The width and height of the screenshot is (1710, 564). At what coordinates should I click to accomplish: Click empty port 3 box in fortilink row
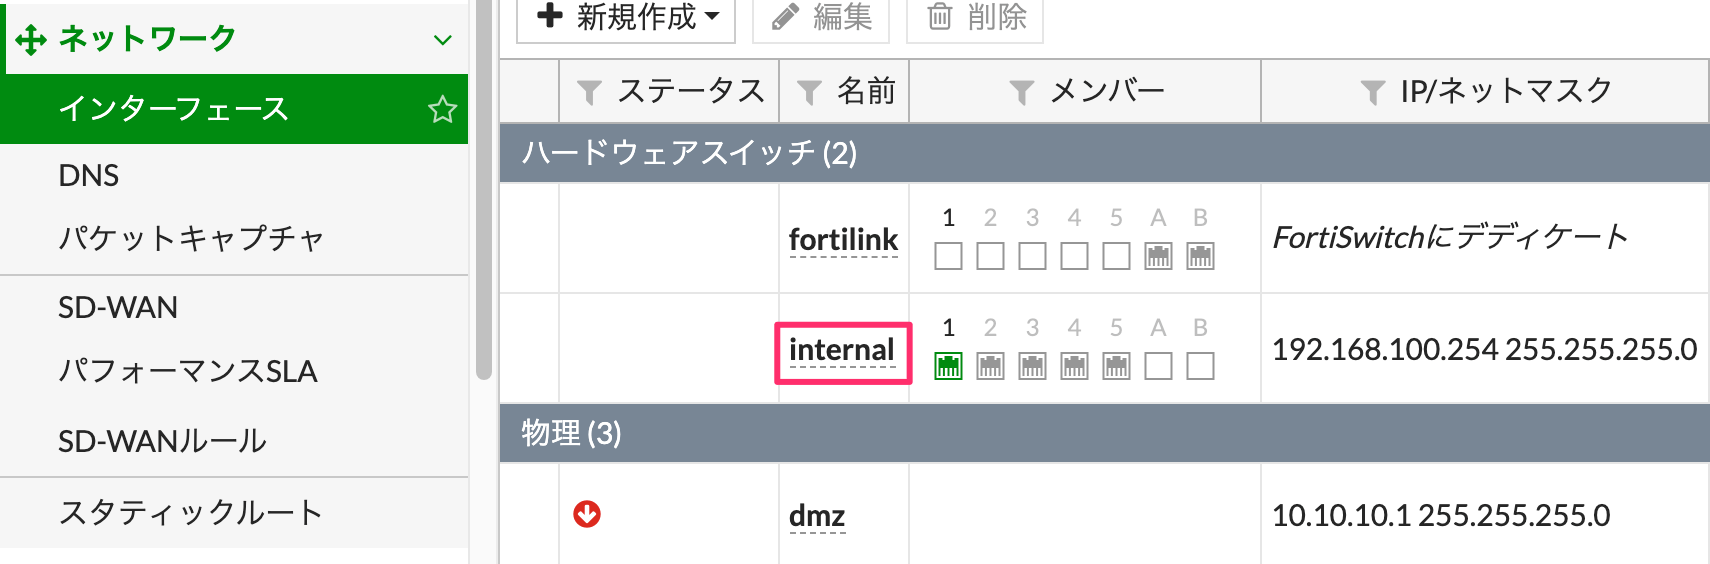click(1032, 256)
